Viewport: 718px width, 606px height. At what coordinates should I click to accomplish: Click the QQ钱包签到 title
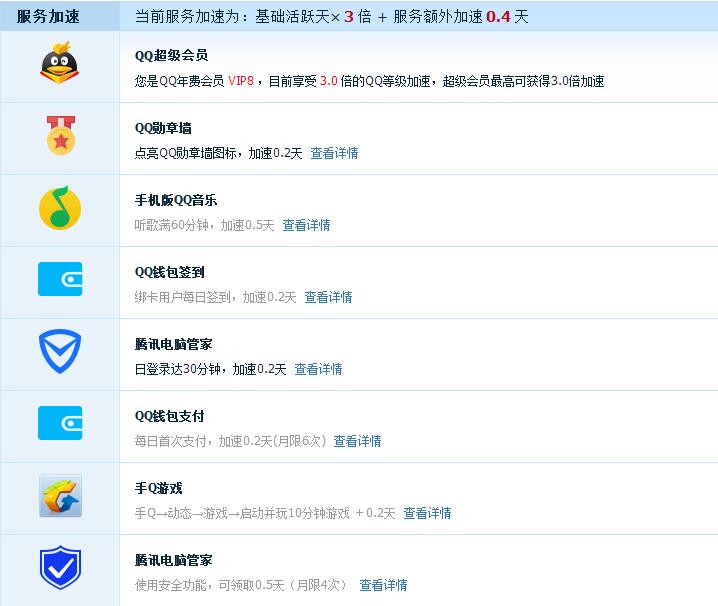click(x=169, y=272)
